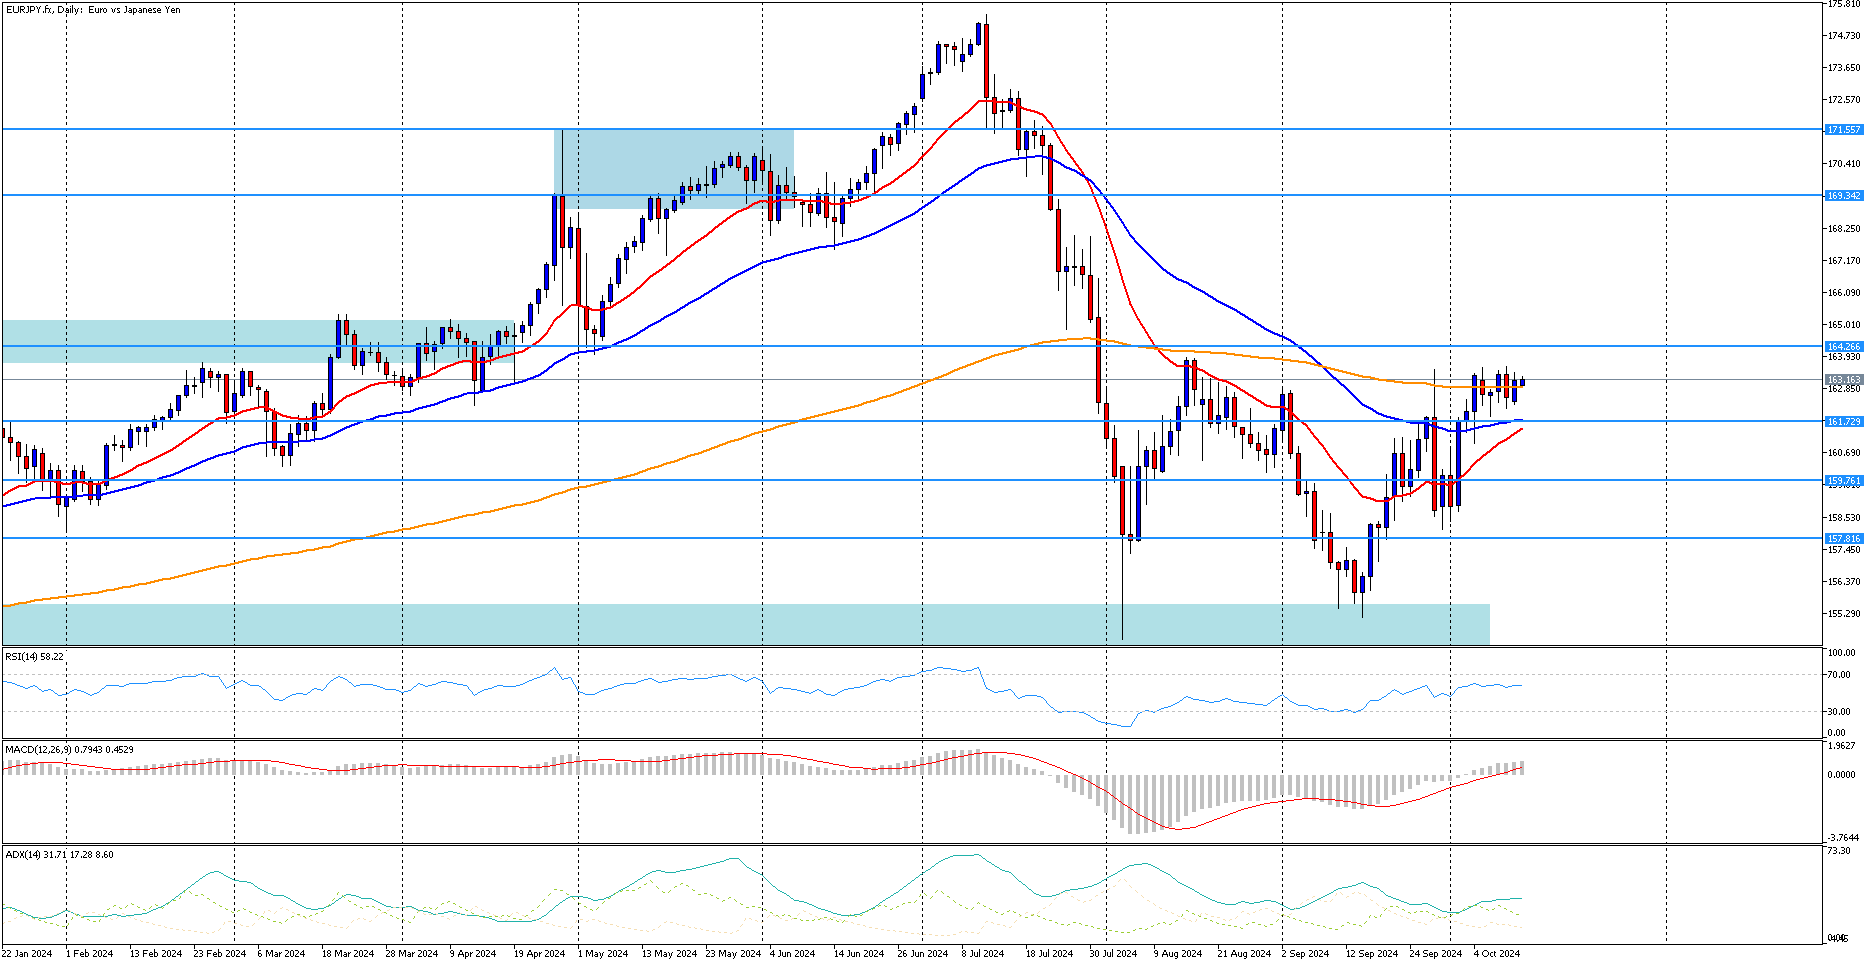Screen dimensions: 1875x965
Task: Click the 174.730 price scale value
Action: [1844, 36]
